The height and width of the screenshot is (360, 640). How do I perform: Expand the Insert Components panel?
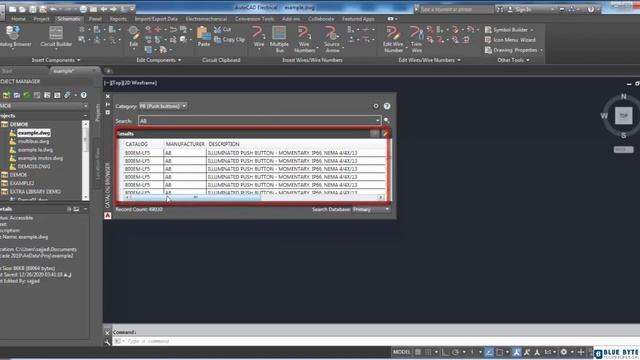click(56, 60)
